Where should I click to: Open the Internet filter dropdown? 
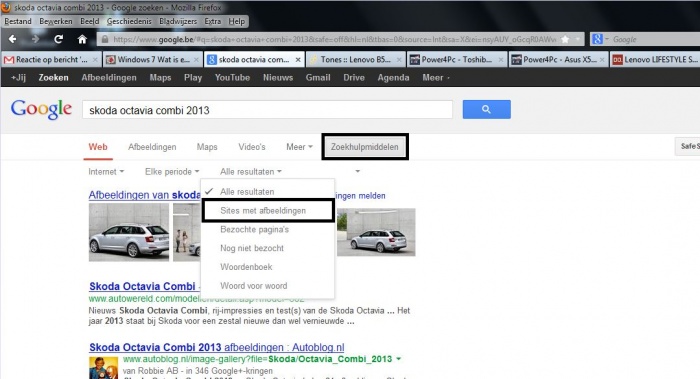(106, 171)
